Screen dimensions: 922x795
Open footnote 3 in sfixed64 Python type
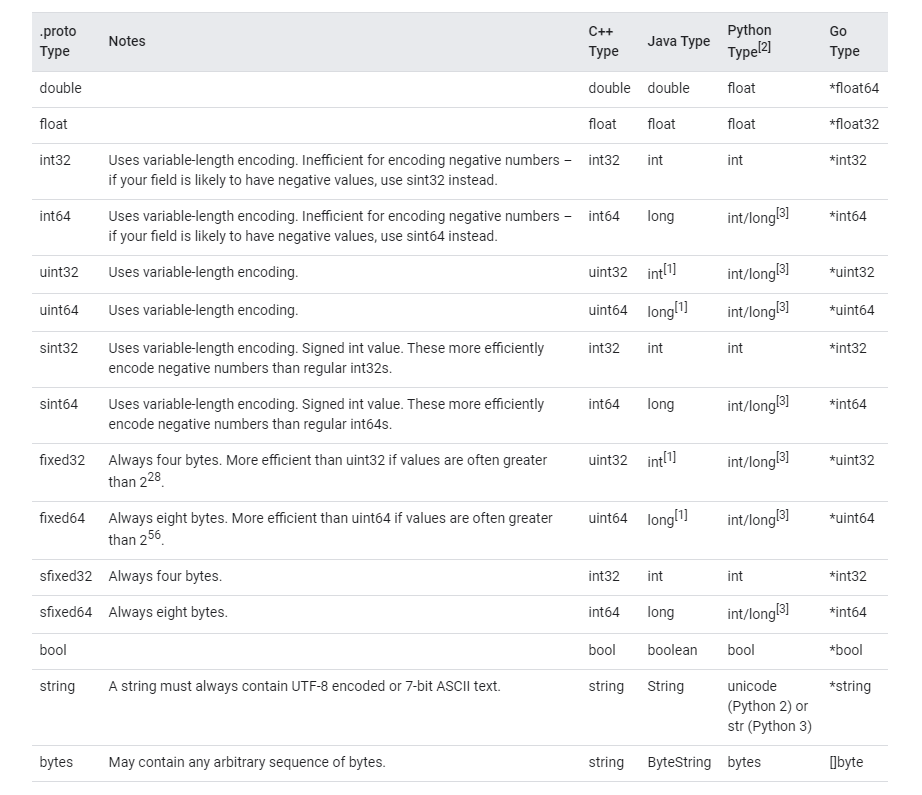click(783, 608)
